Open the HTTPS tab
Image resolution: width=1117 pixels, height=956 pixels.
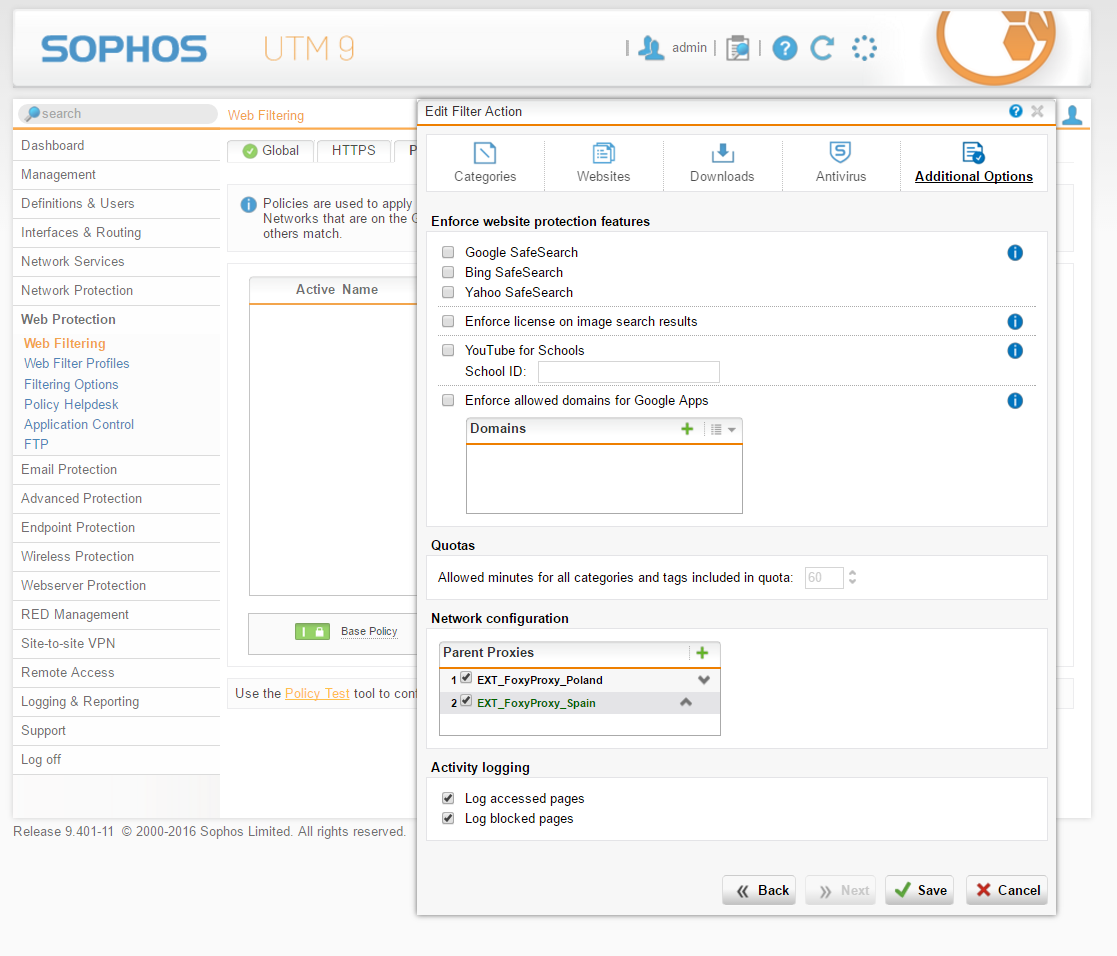coord(353,151)
